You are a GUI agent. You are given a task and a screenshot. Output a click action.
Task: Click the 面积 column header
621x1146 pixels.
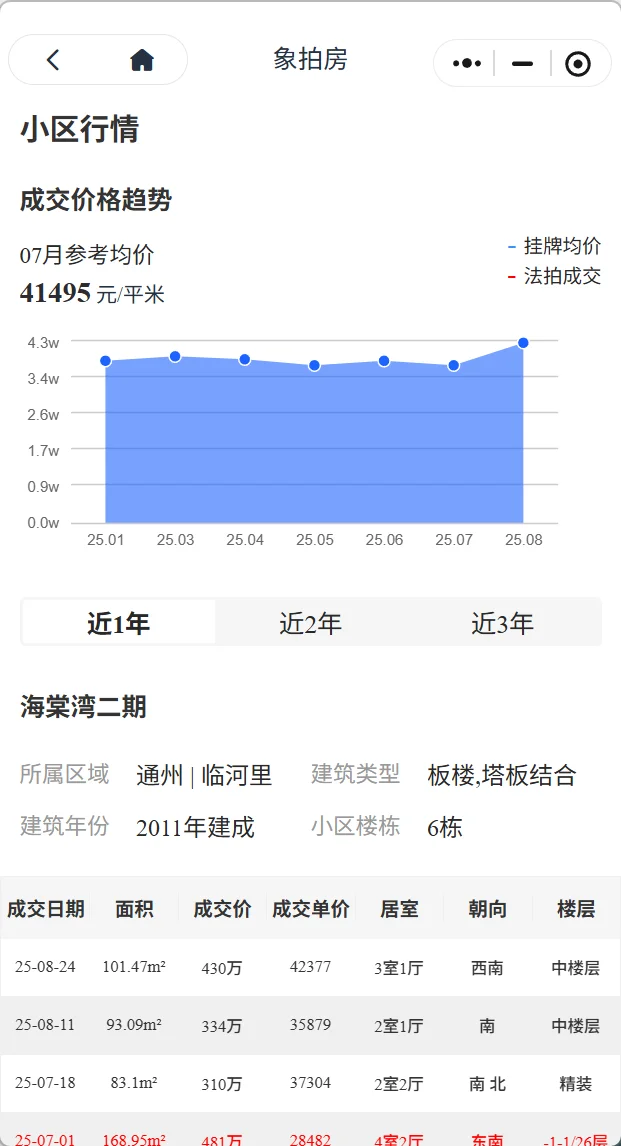134,908
